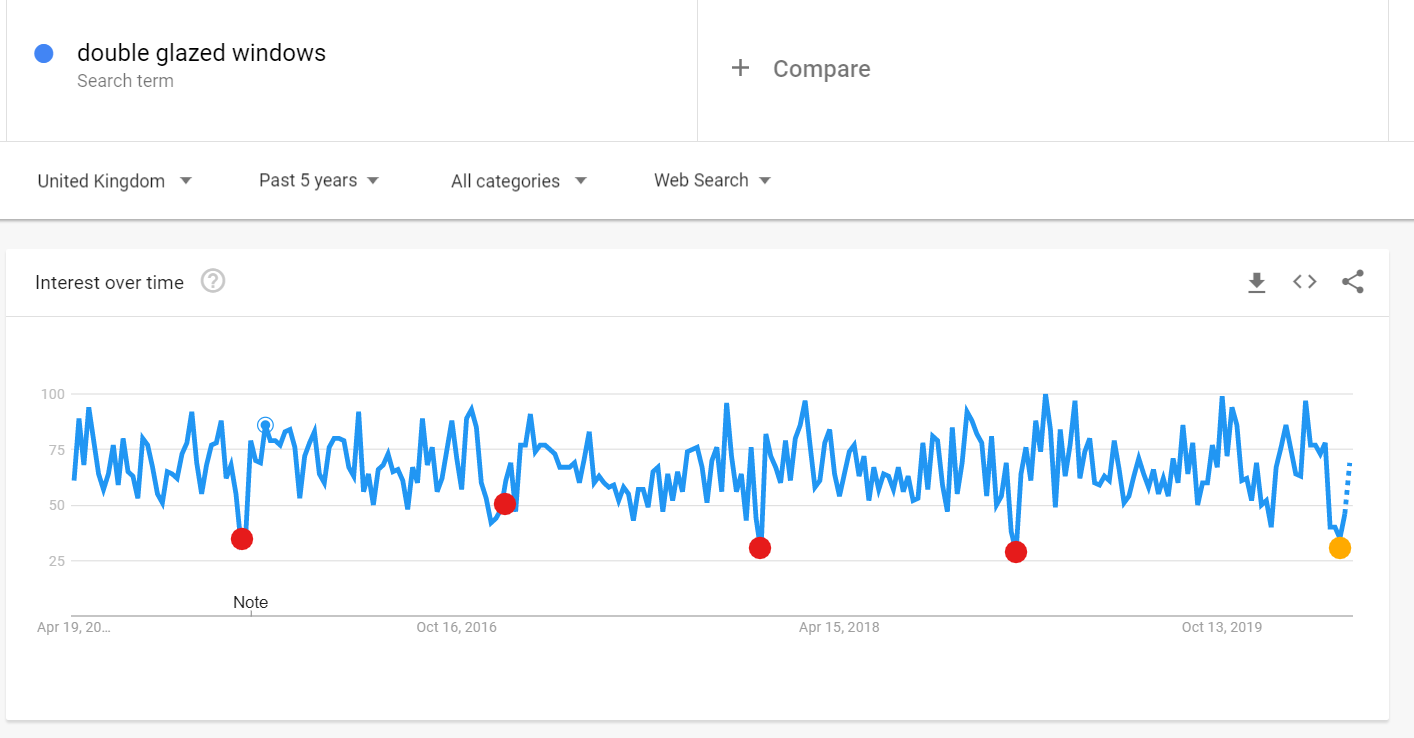The height and width of the screenshot is (738, 1414).
Task: Select the first red marker above Note
Action: click(x=242, y=539)
